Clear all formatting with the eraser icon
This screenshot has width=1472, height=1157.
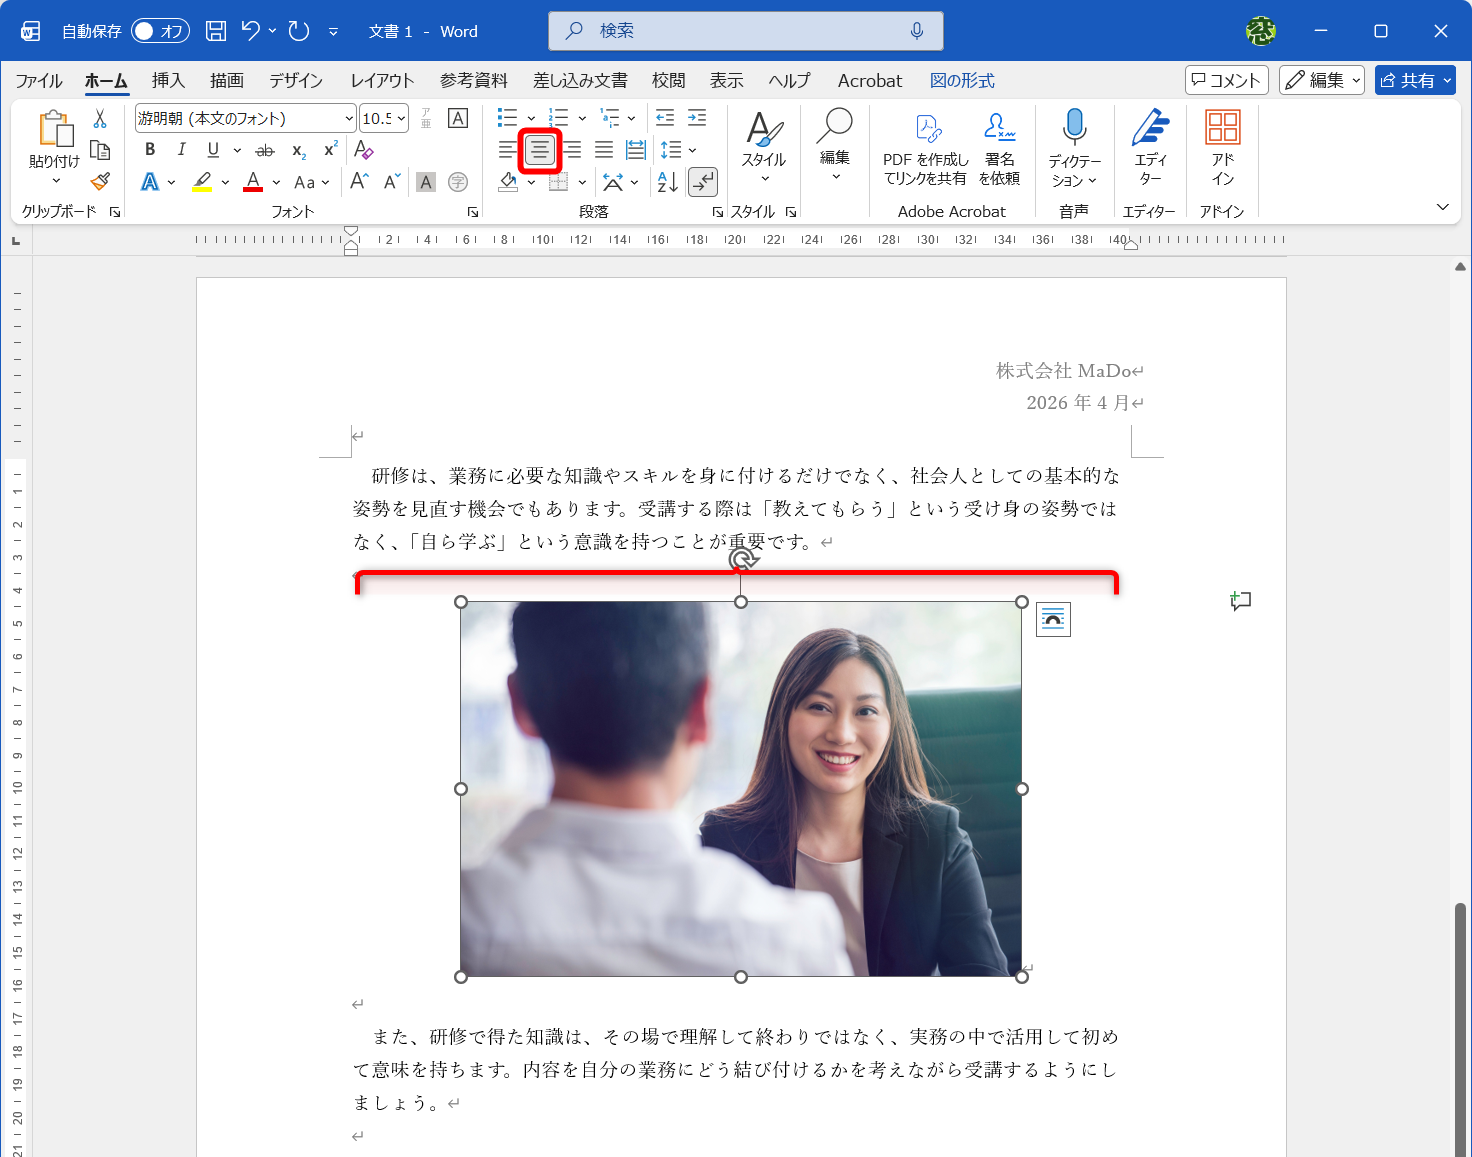(363, 150)
